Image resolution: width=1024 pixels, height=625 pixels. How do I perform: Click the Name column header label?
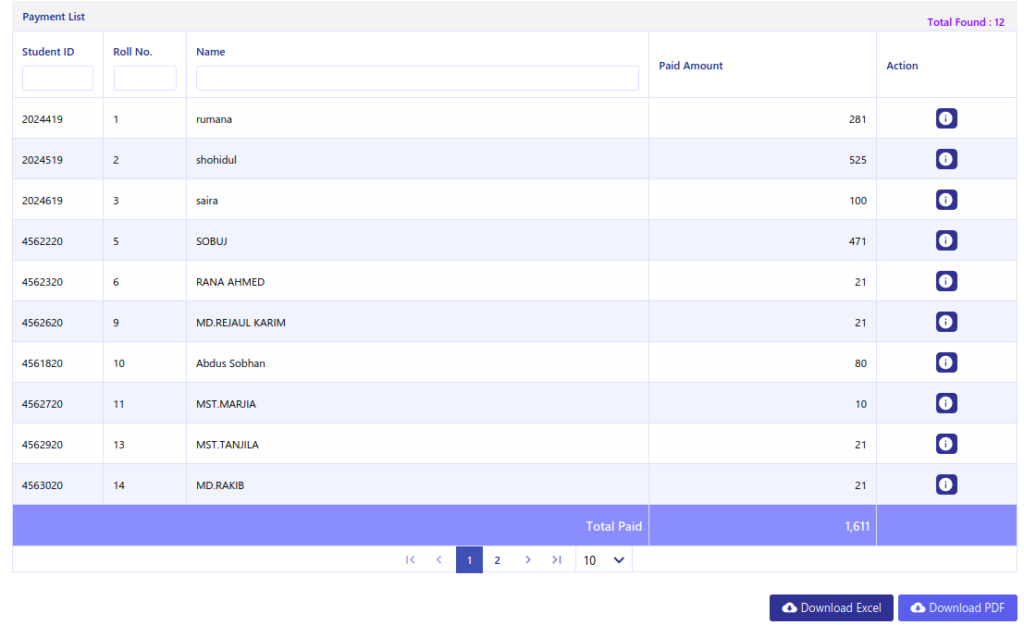[x=210, y=52]
